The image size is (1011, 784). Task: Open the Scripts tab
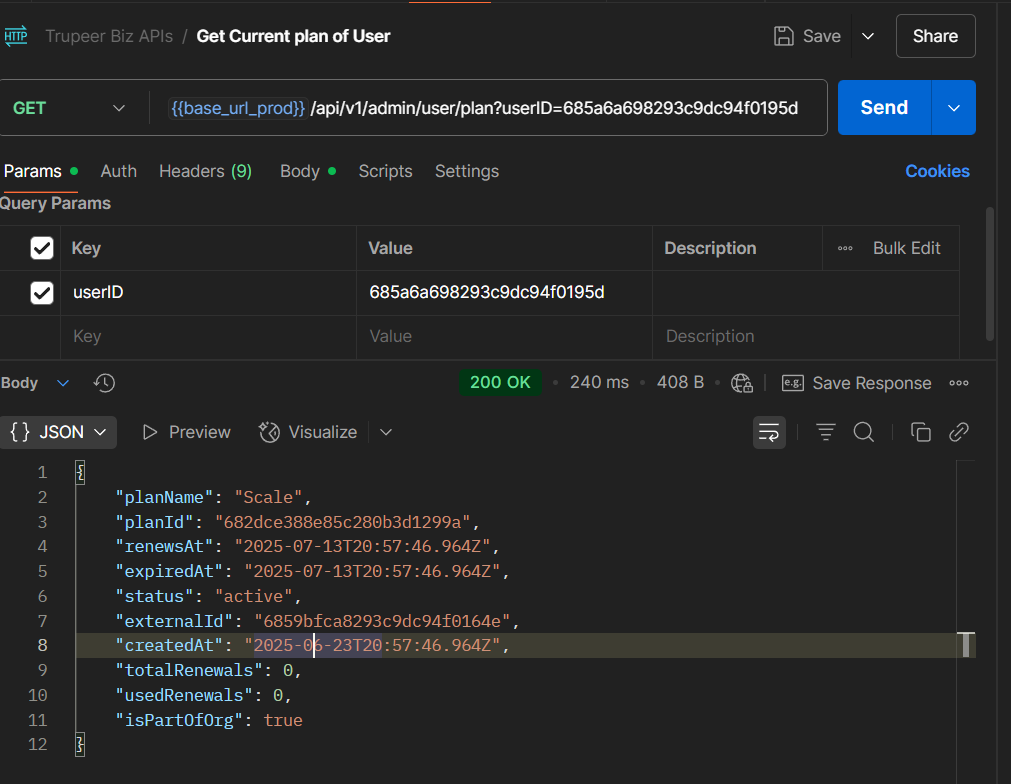coord(385,171)
